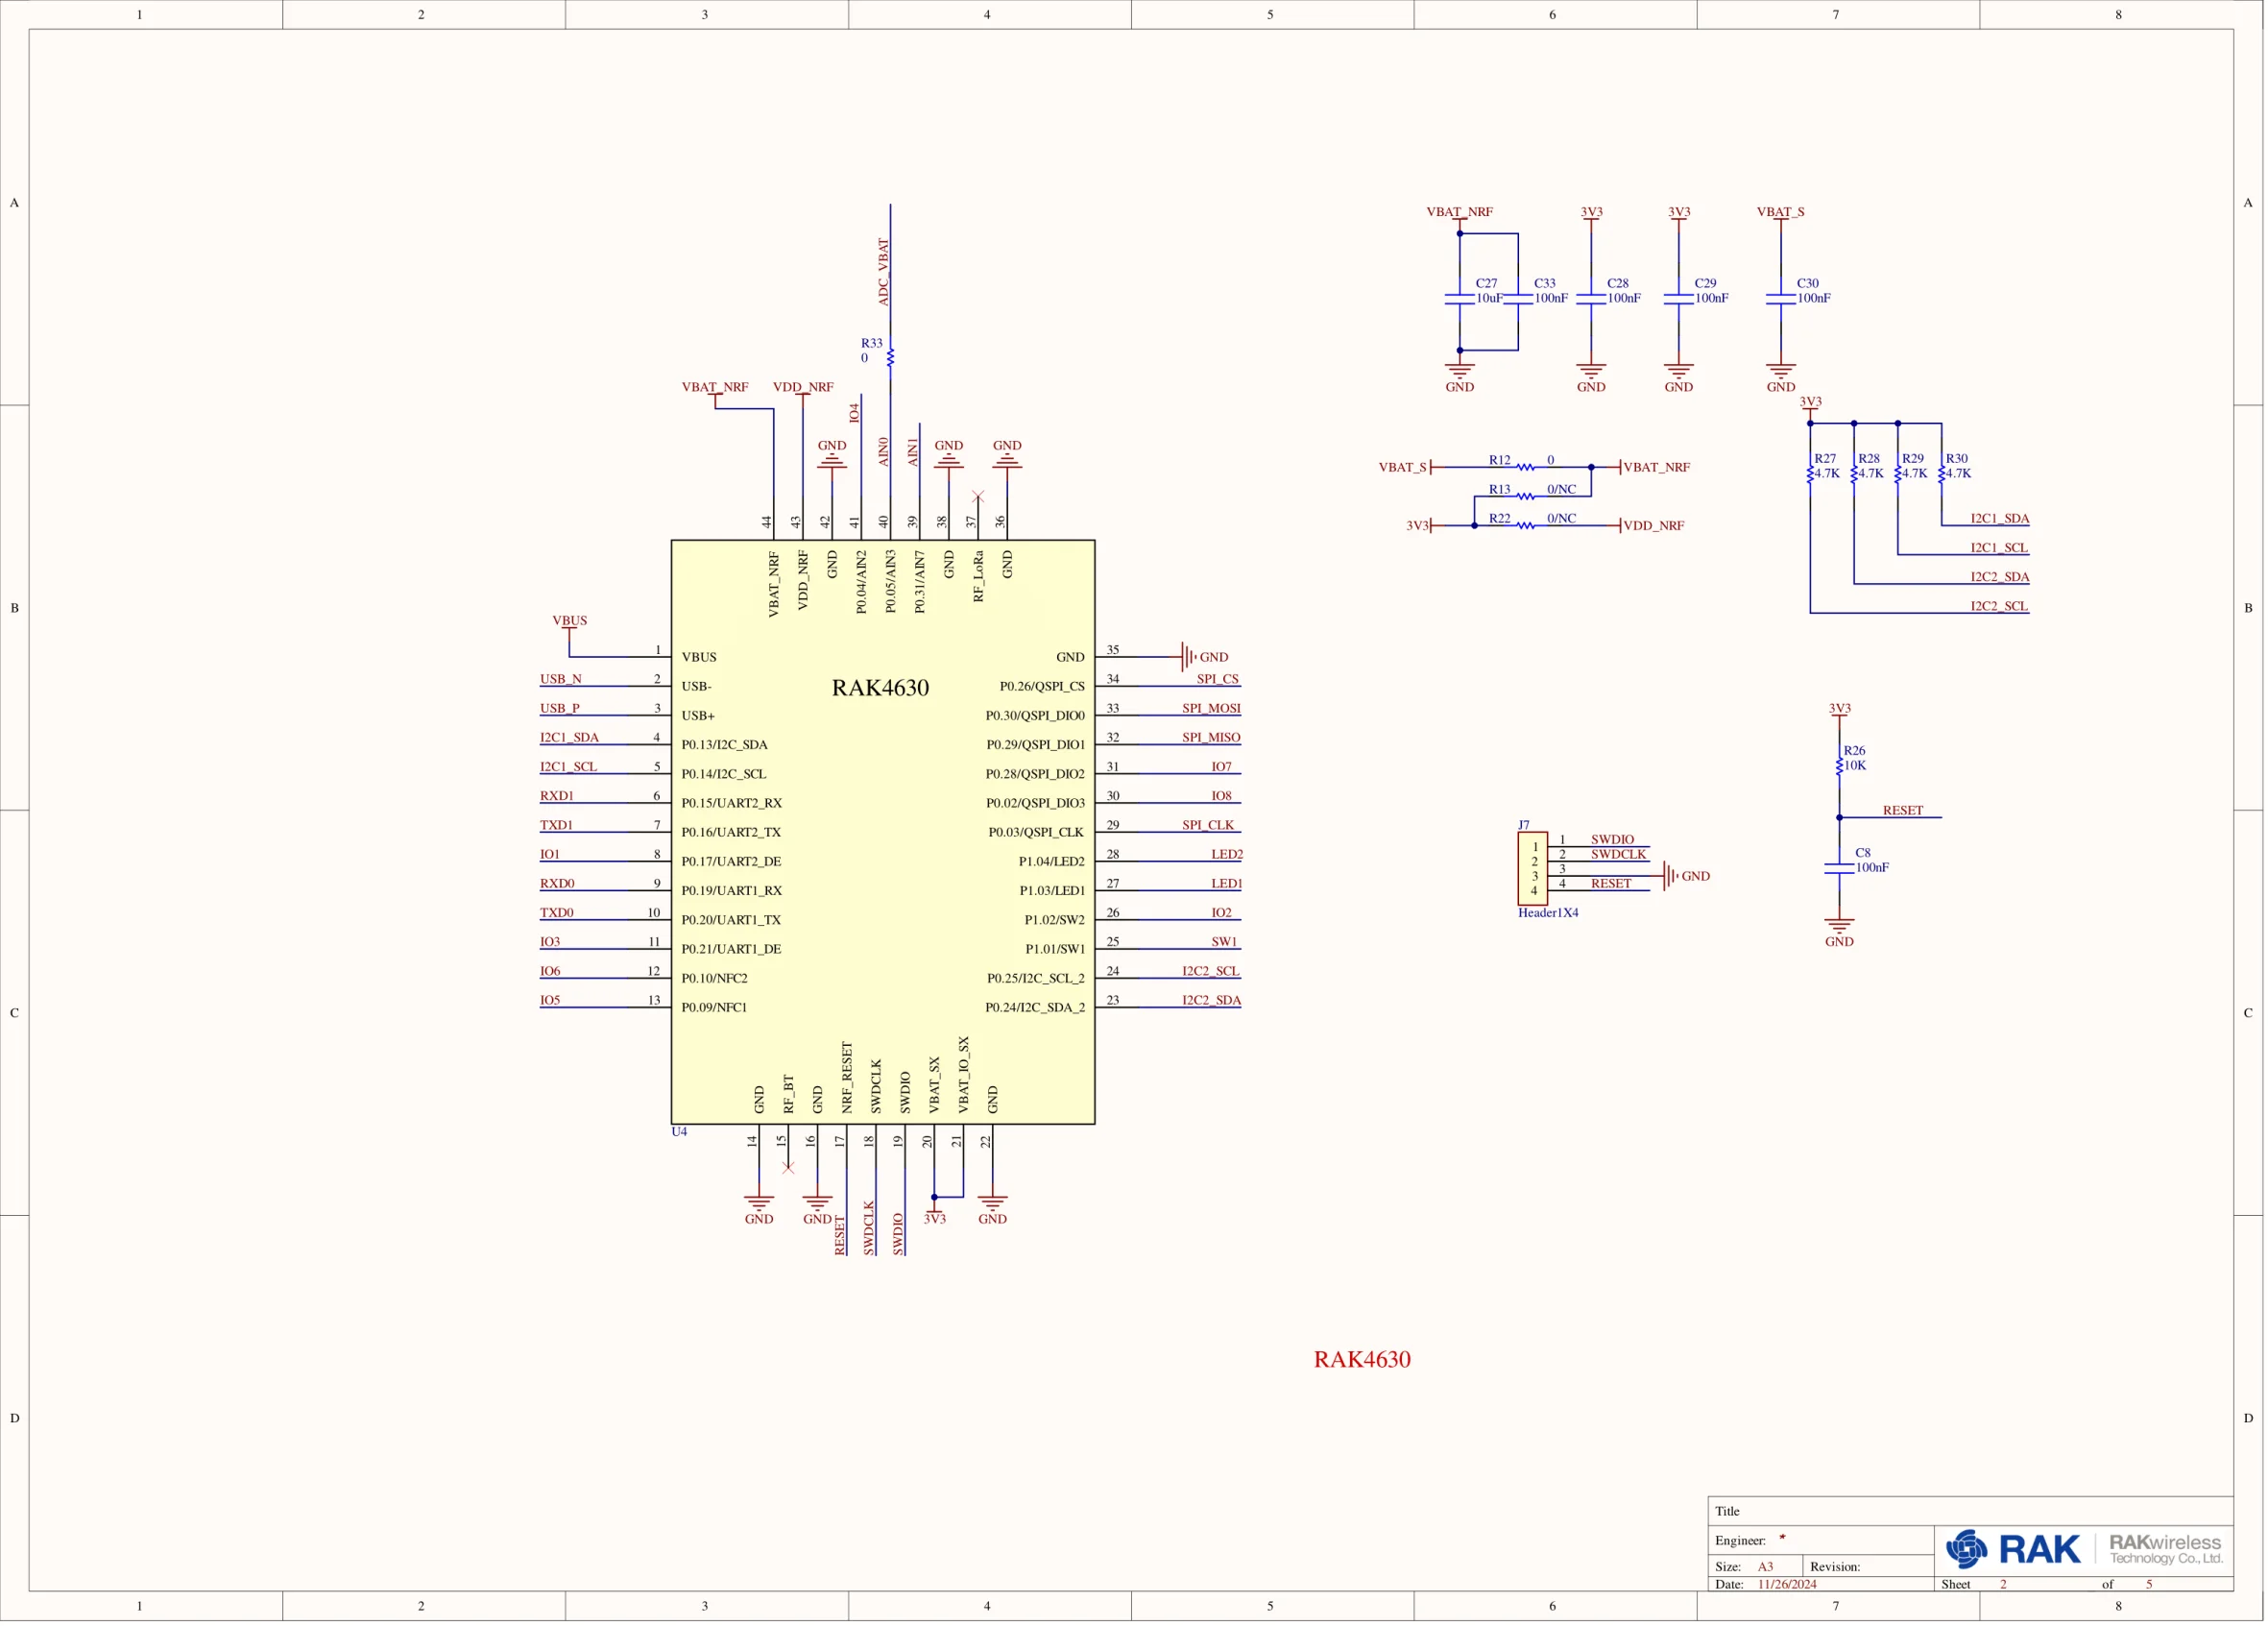Select pull-up resistor R29 4.7K
Image resolution: width=2268 pixels, height=1626 pixels.
1898,475
